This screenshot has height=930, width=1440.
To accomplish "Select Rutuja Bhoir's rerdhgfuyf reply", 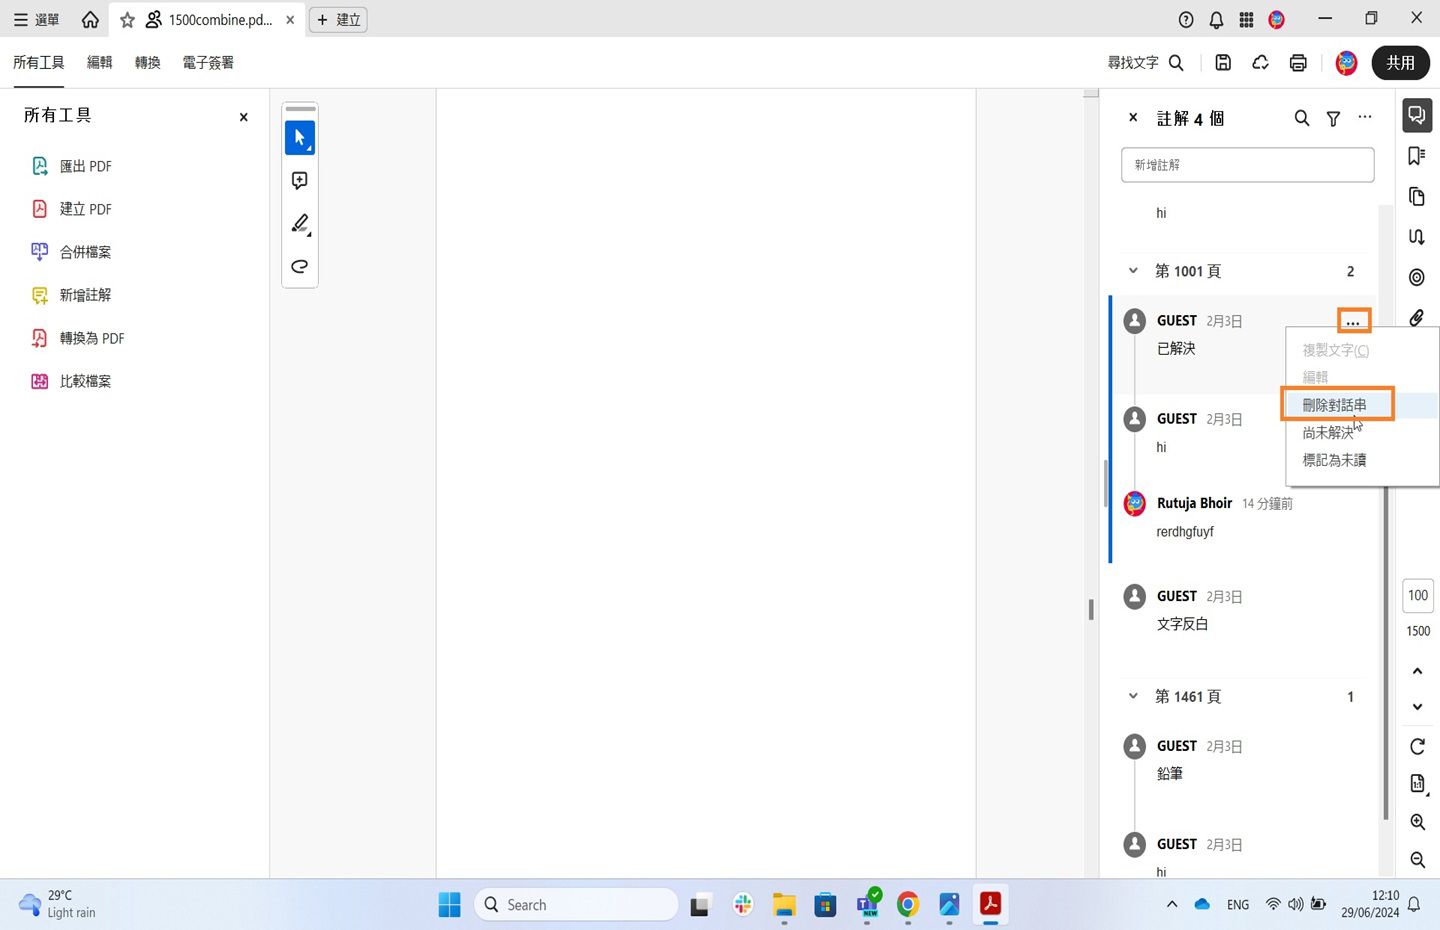I will [x=1242, y=517].
